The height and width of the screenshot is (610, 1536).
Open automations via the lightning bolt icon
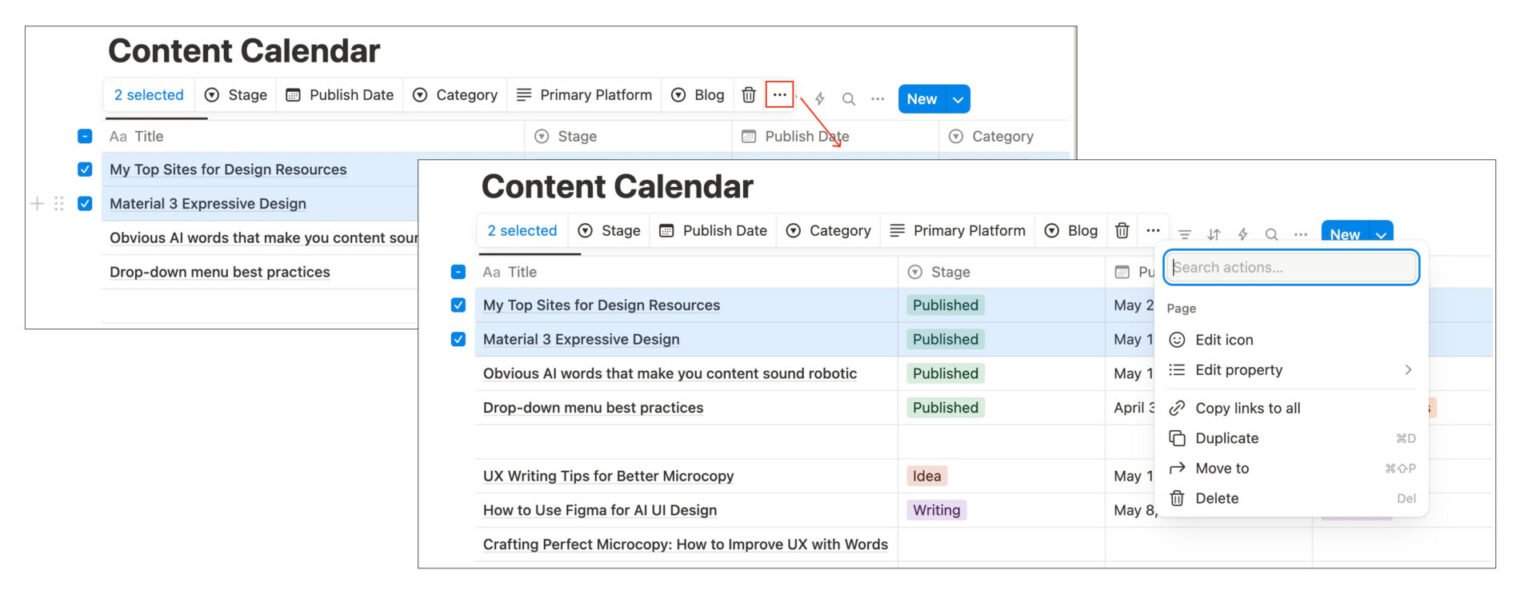pos(1241,232)
